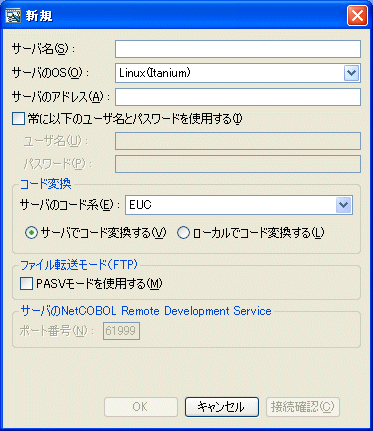Click the キャンセル button
Viewport: 373px width, 431px height.
pyautogui.click(x=222, y=407)
